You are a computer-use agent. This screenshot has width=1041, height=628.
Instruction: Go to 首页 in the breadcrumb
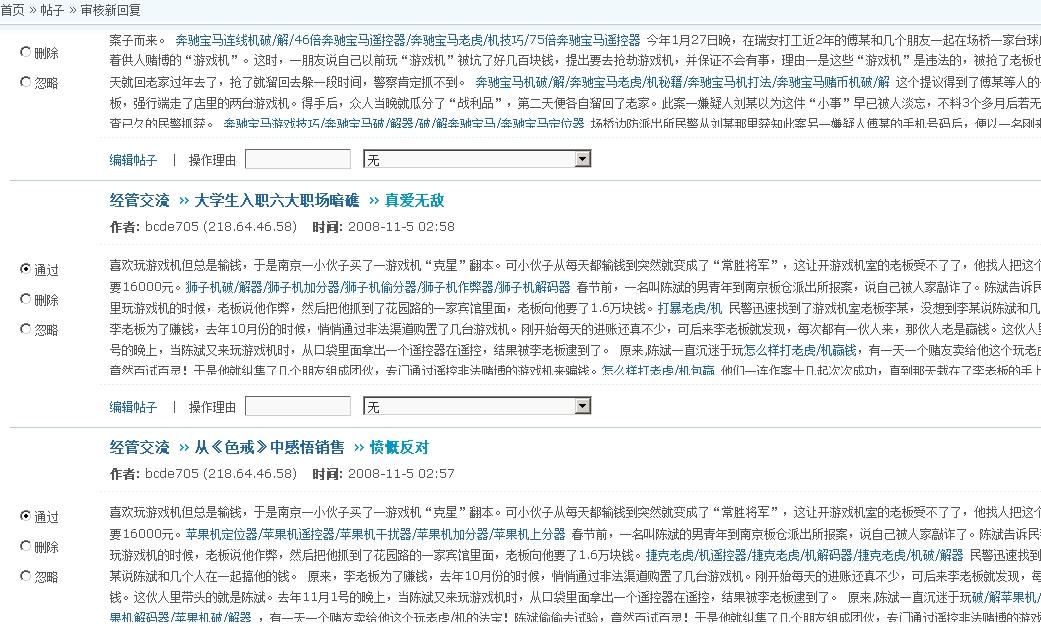(12, 10)
